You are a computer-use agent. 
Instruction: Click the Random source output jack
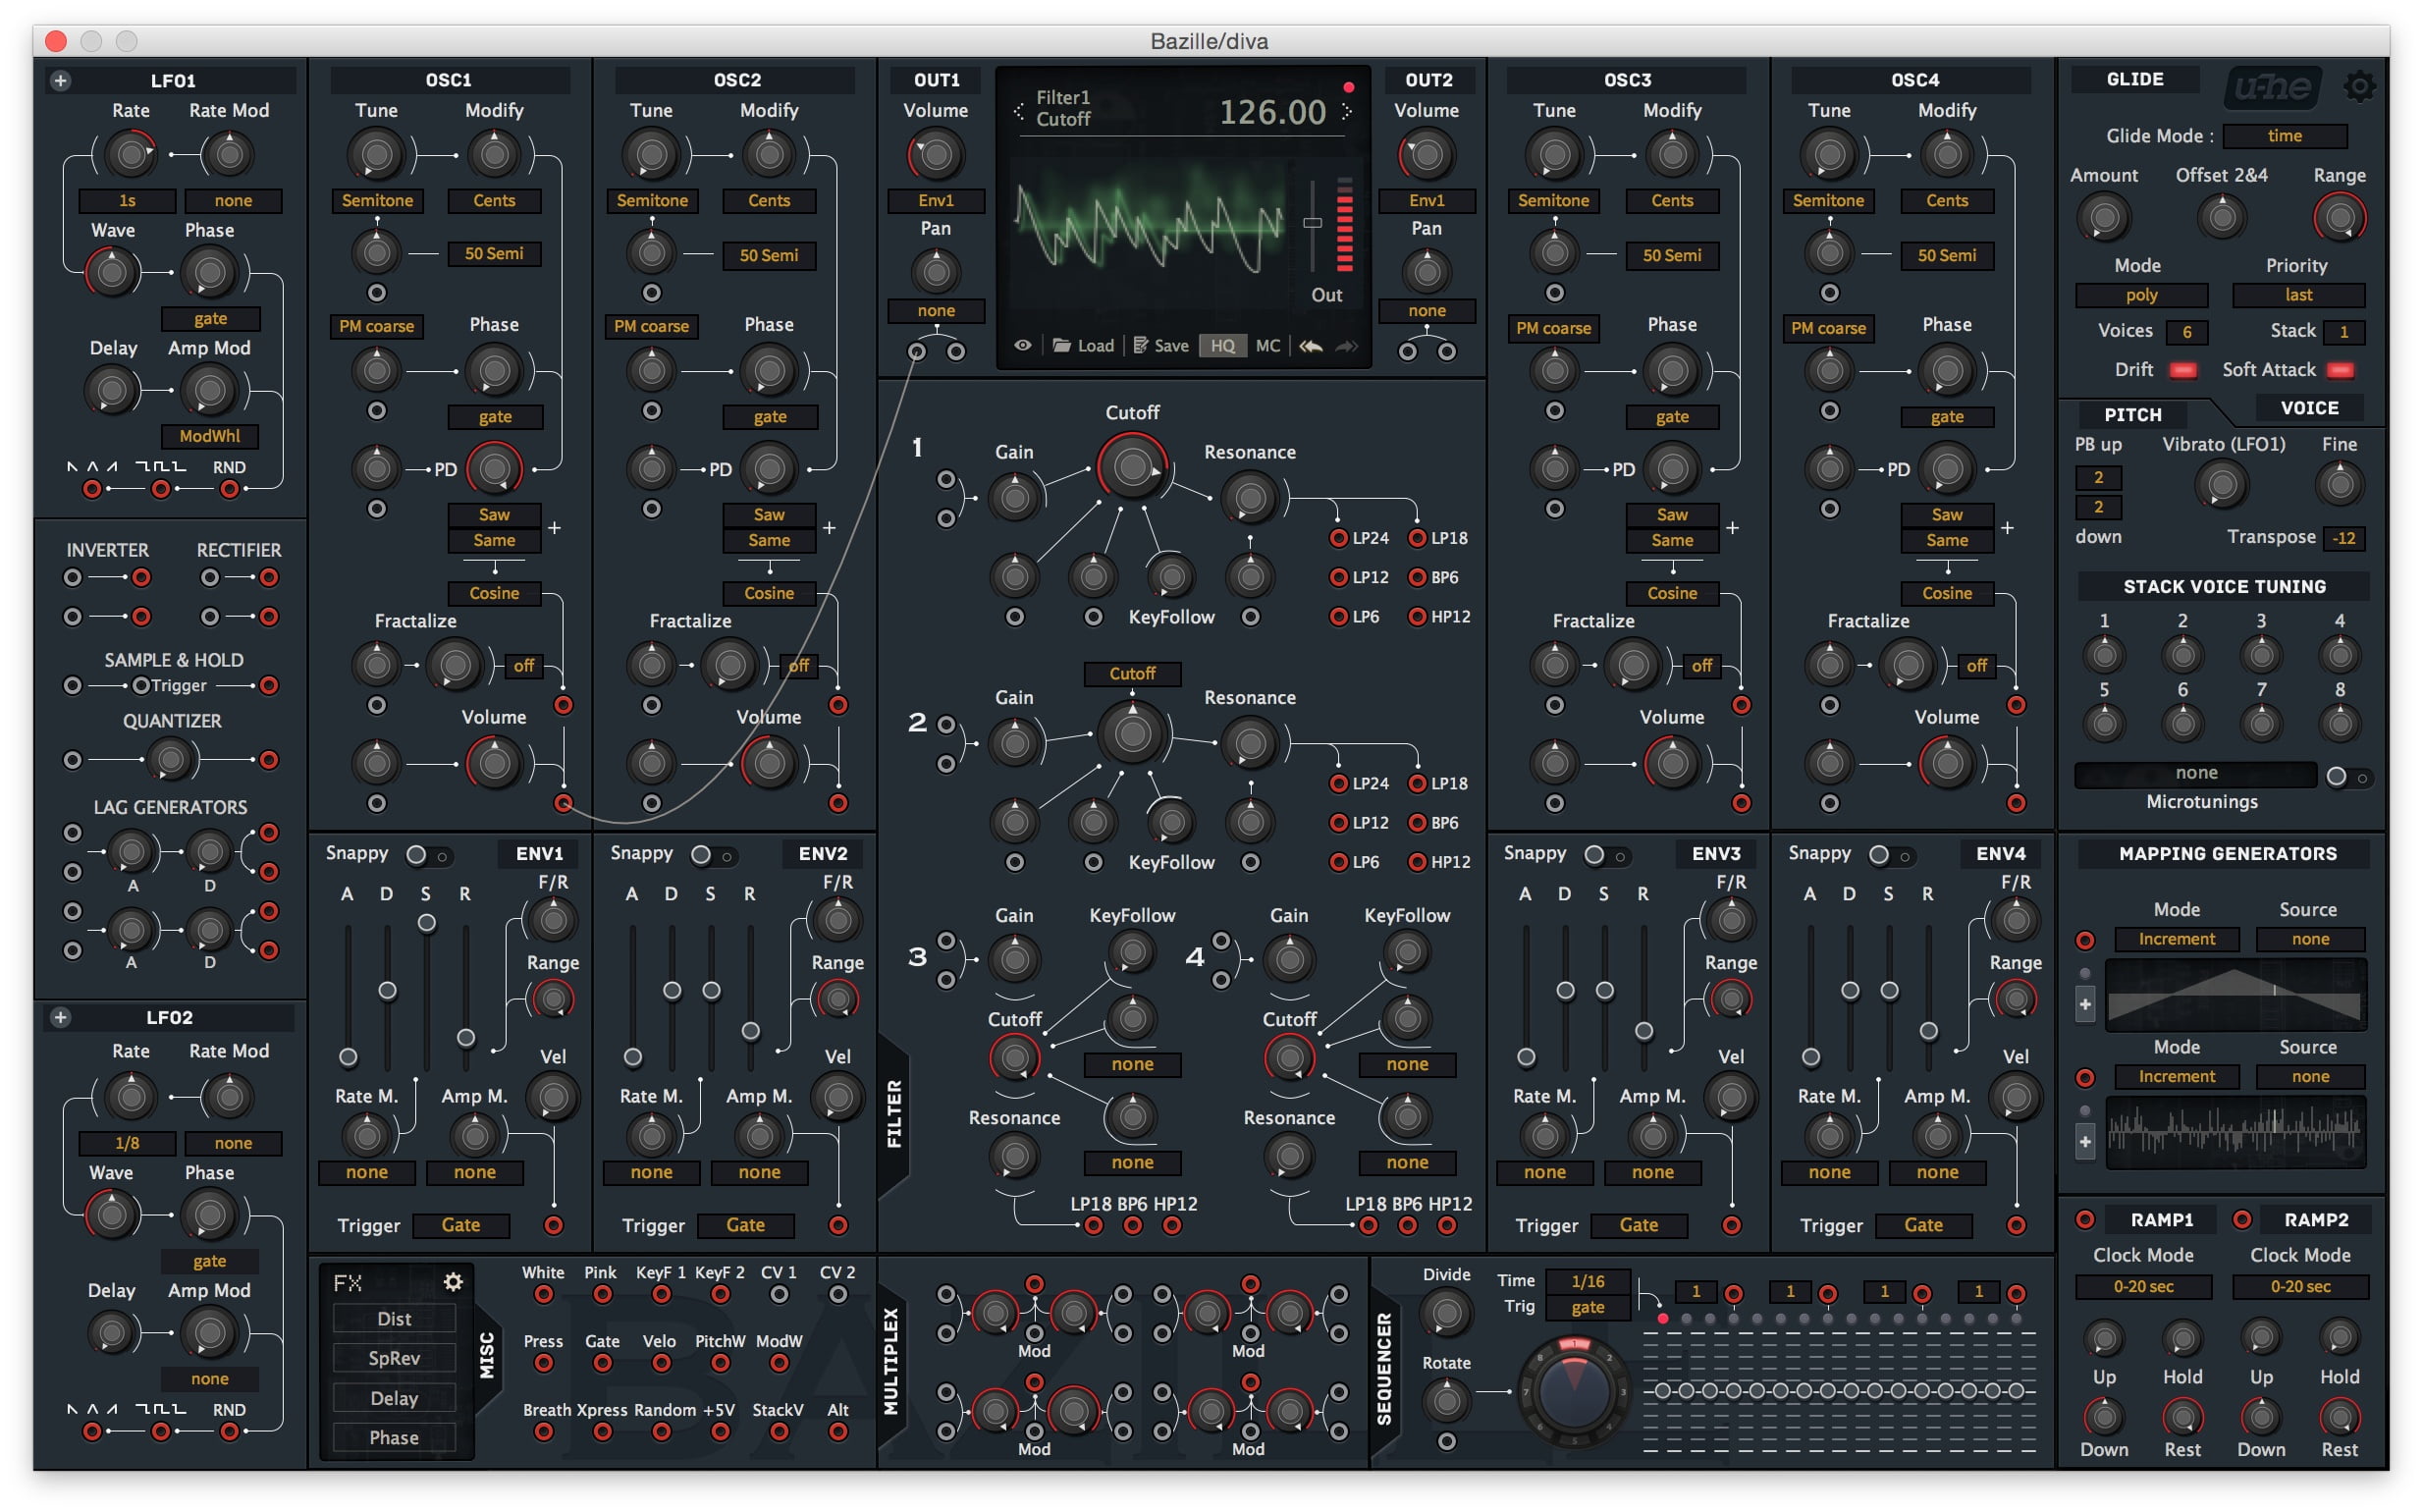tap(661, 1432)
